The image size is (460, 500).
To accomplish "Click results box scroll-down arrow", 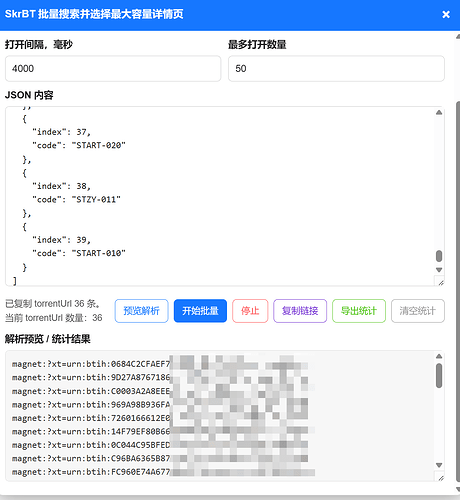I will coord(439,465).
